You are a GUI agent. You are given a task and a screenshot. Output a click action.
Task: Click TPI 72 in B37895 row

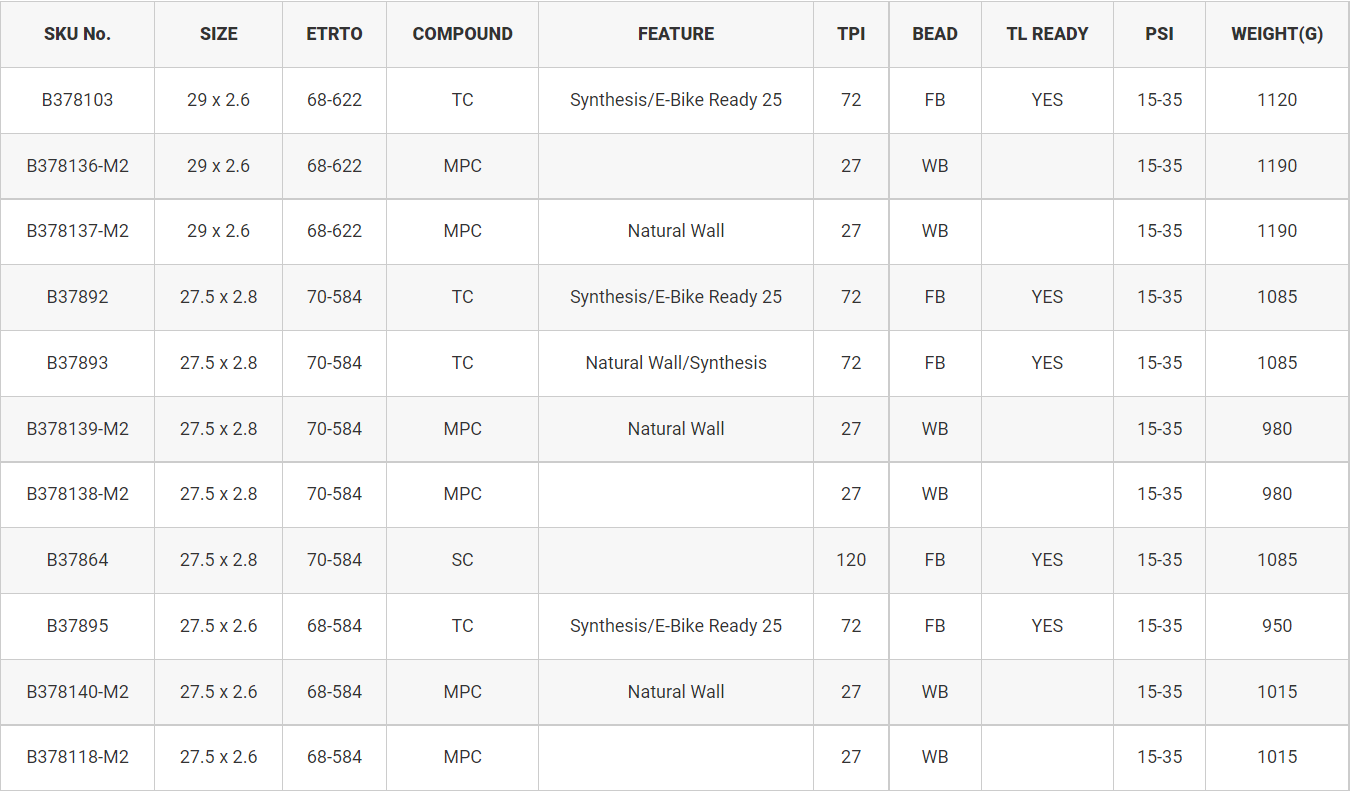[x=851, y=626]
